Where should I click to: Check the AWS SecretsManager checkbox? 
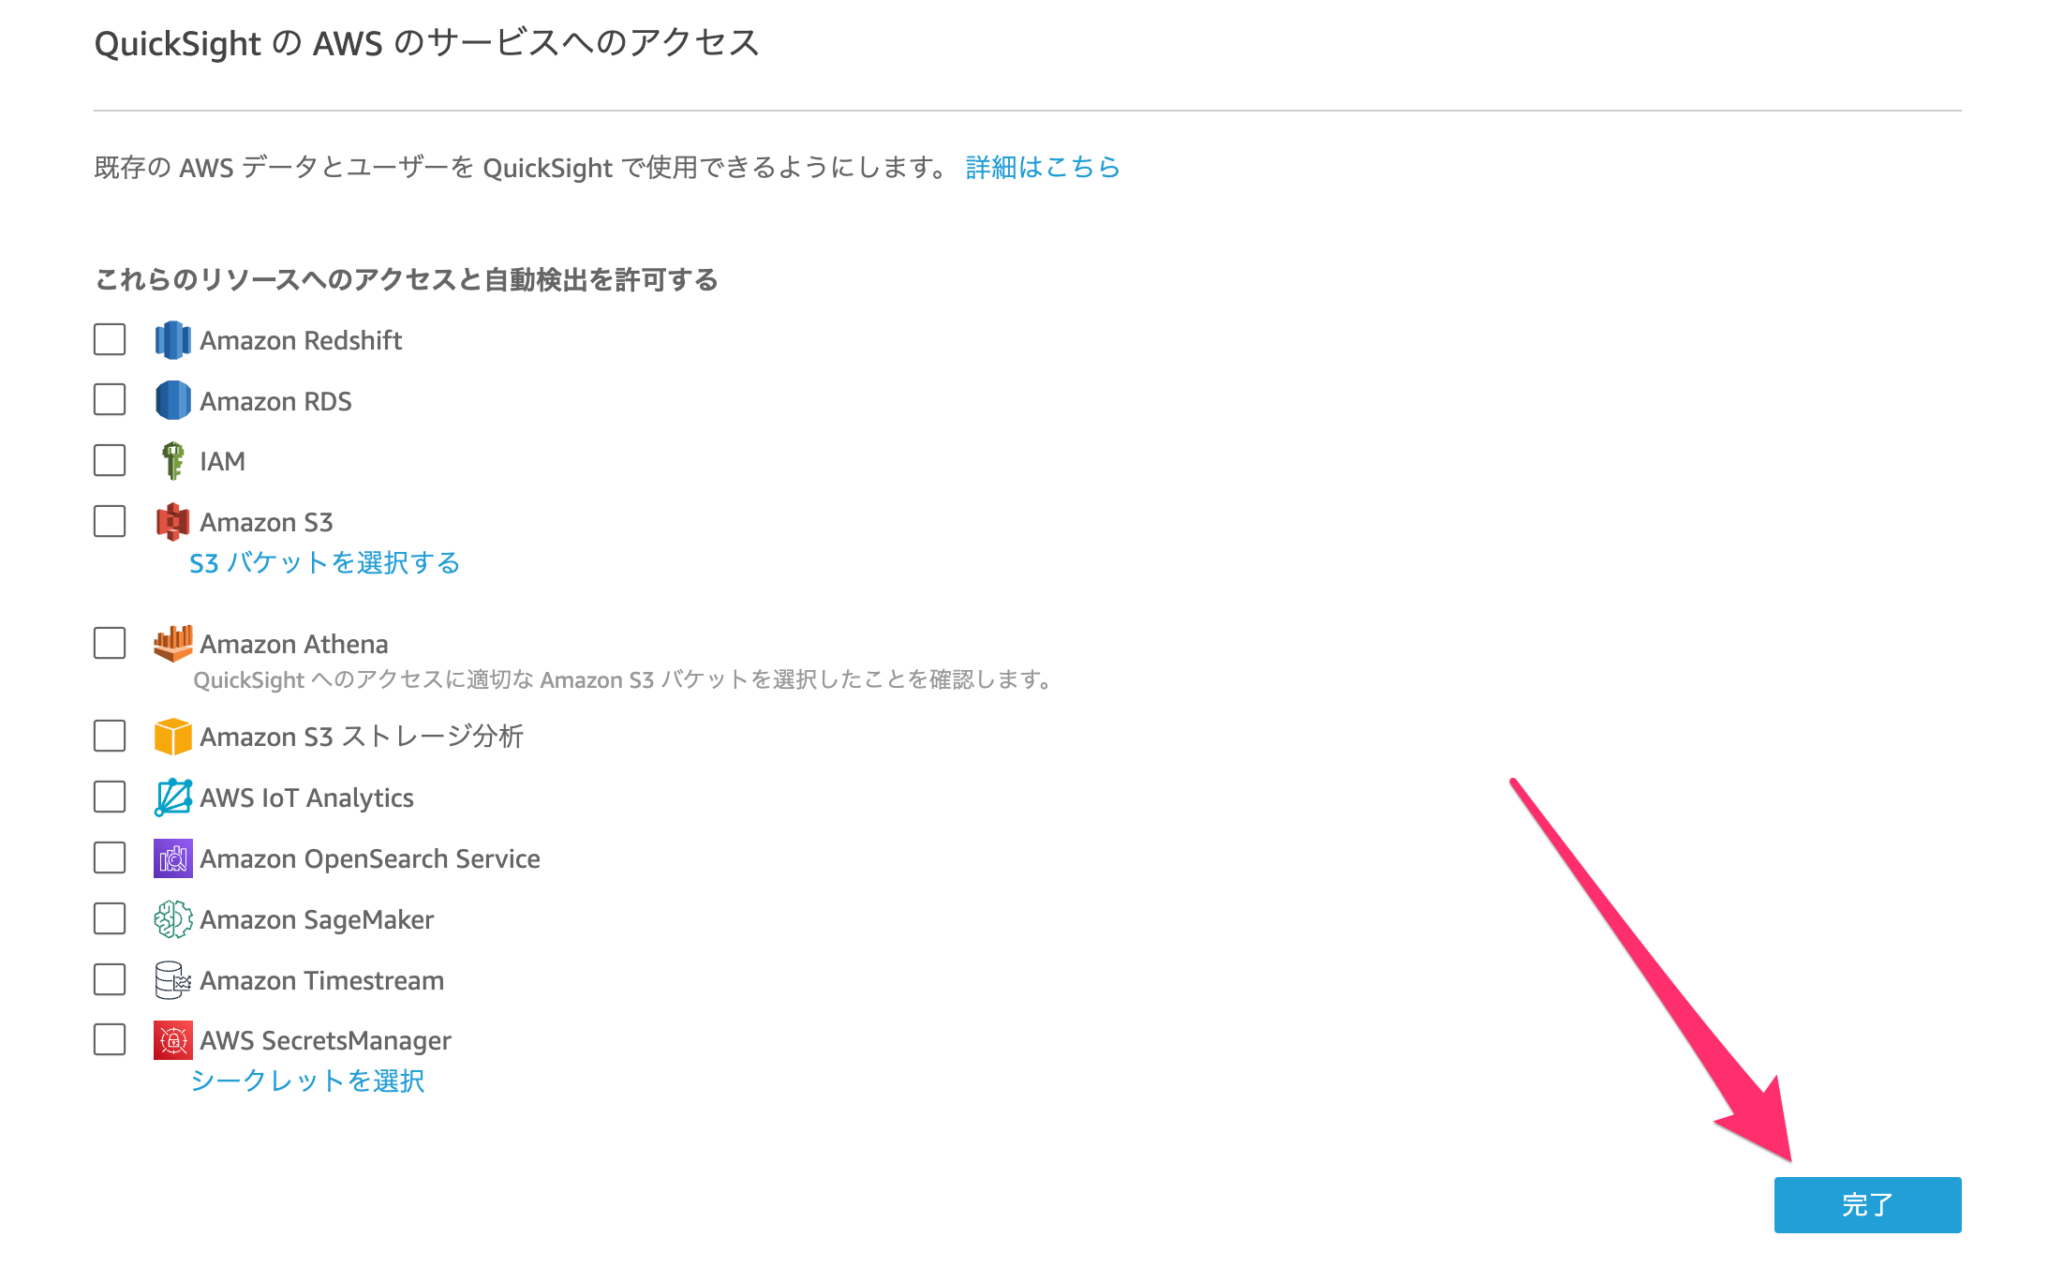109,1040
